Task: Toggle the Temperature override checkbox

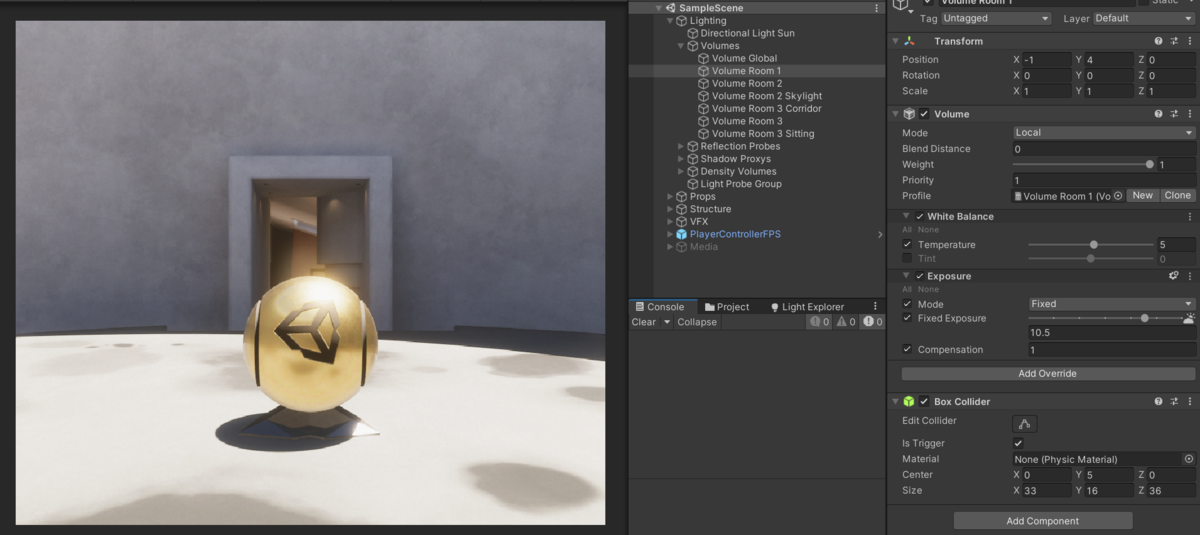Action: click(x=907, y=245)
